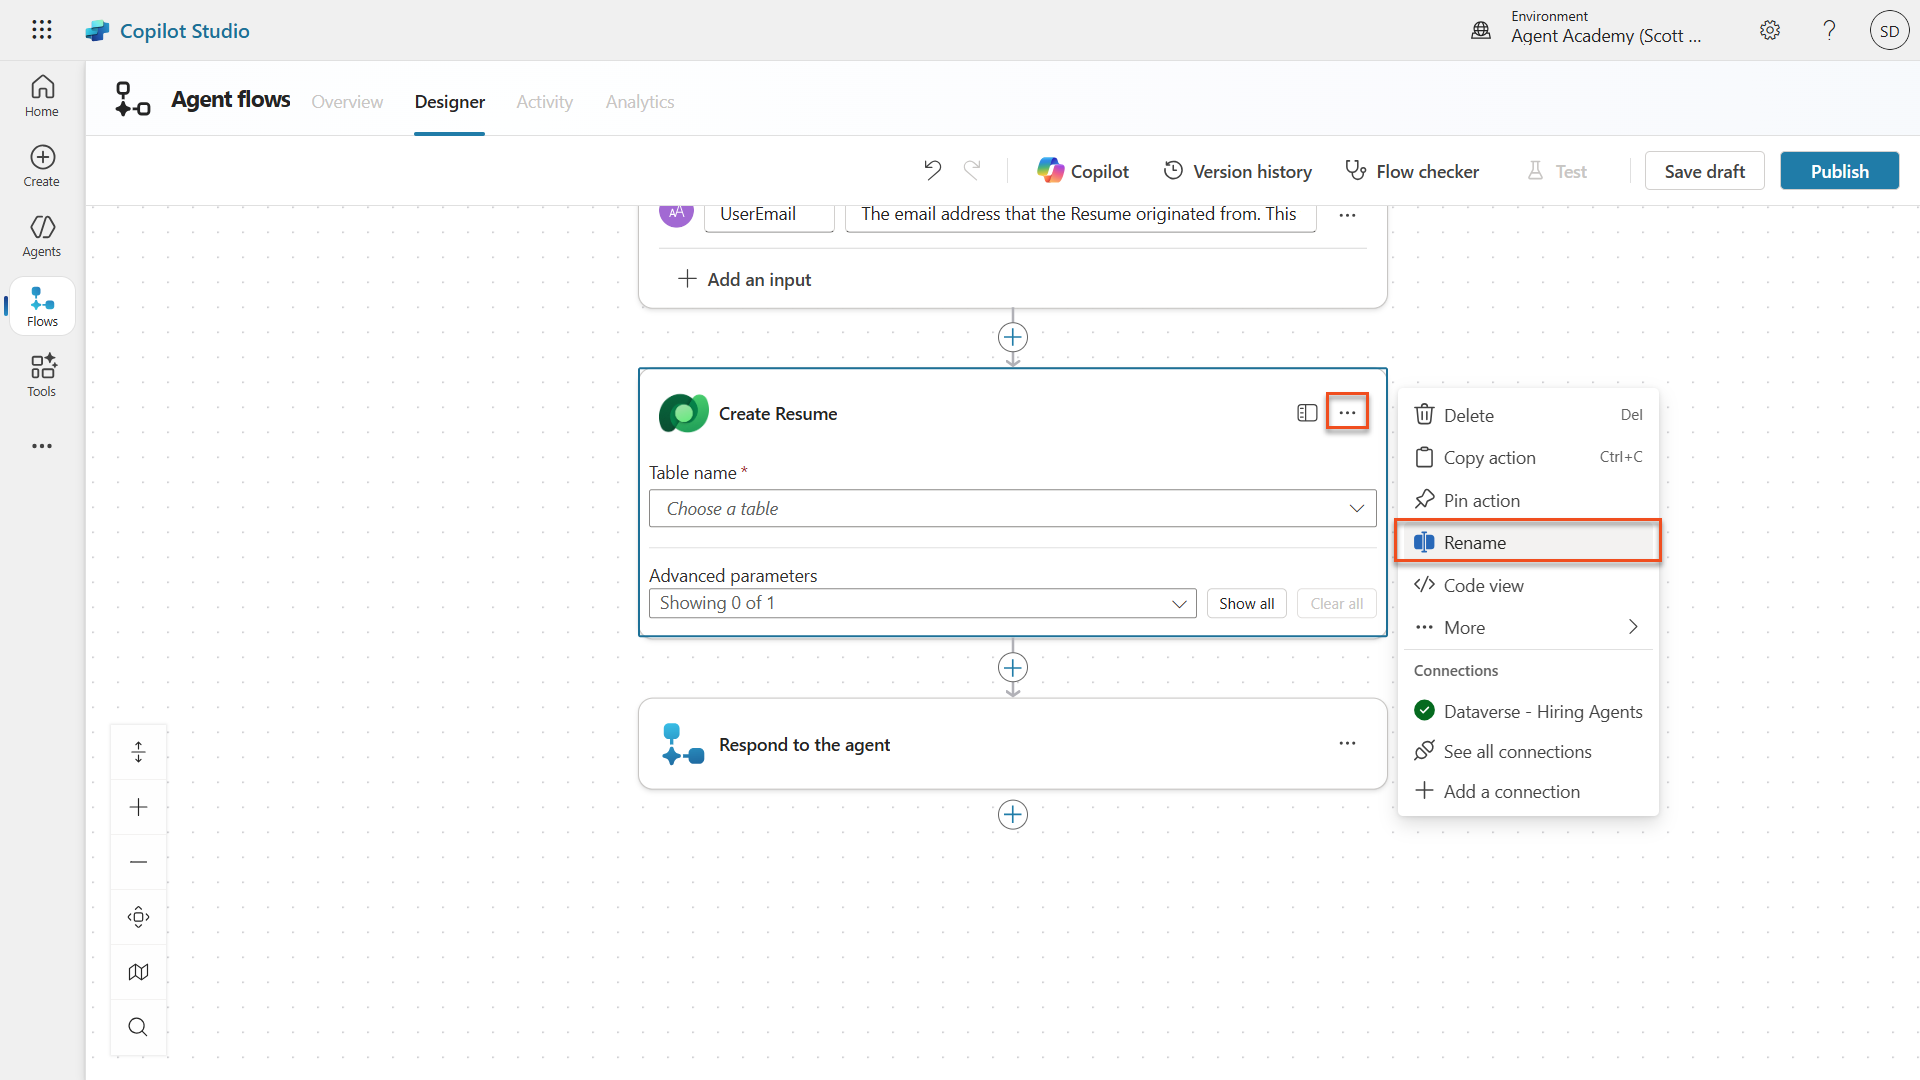Expand the Table name dropdown
This screenshot has height=1080, width=1920.
click(1012, 508)
